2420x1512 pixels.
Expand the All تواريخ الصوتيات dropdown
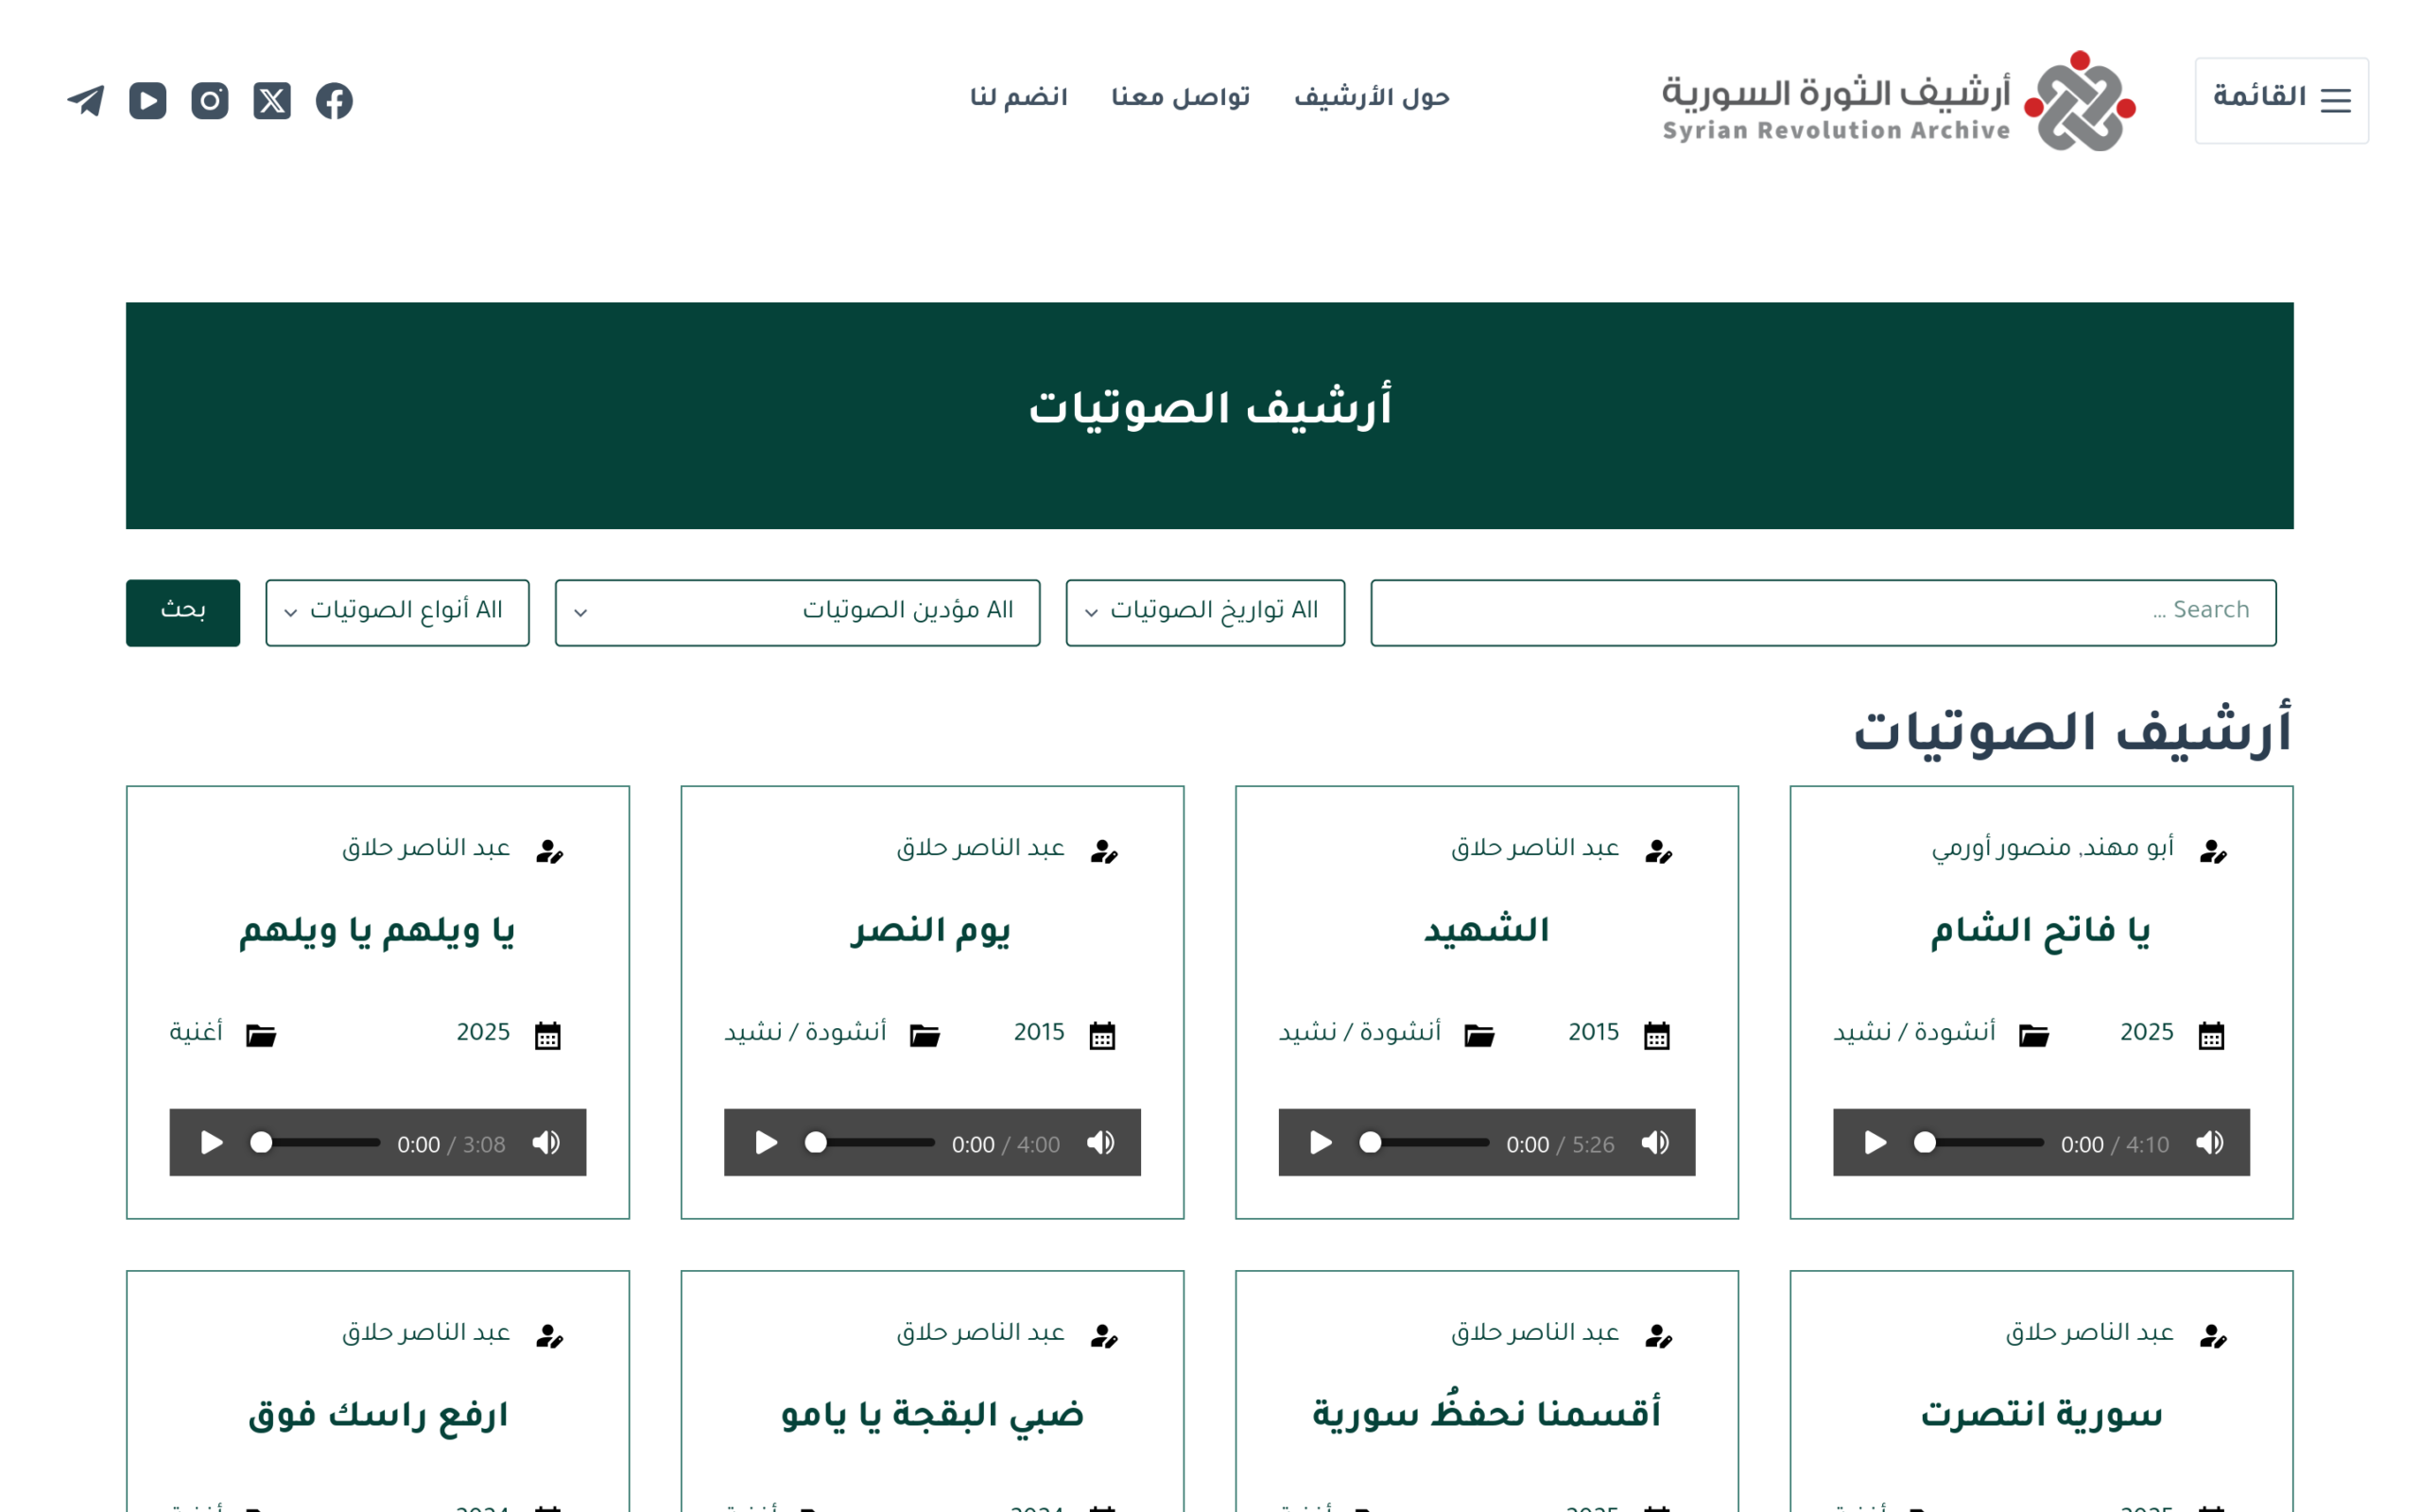point(1204,612)
